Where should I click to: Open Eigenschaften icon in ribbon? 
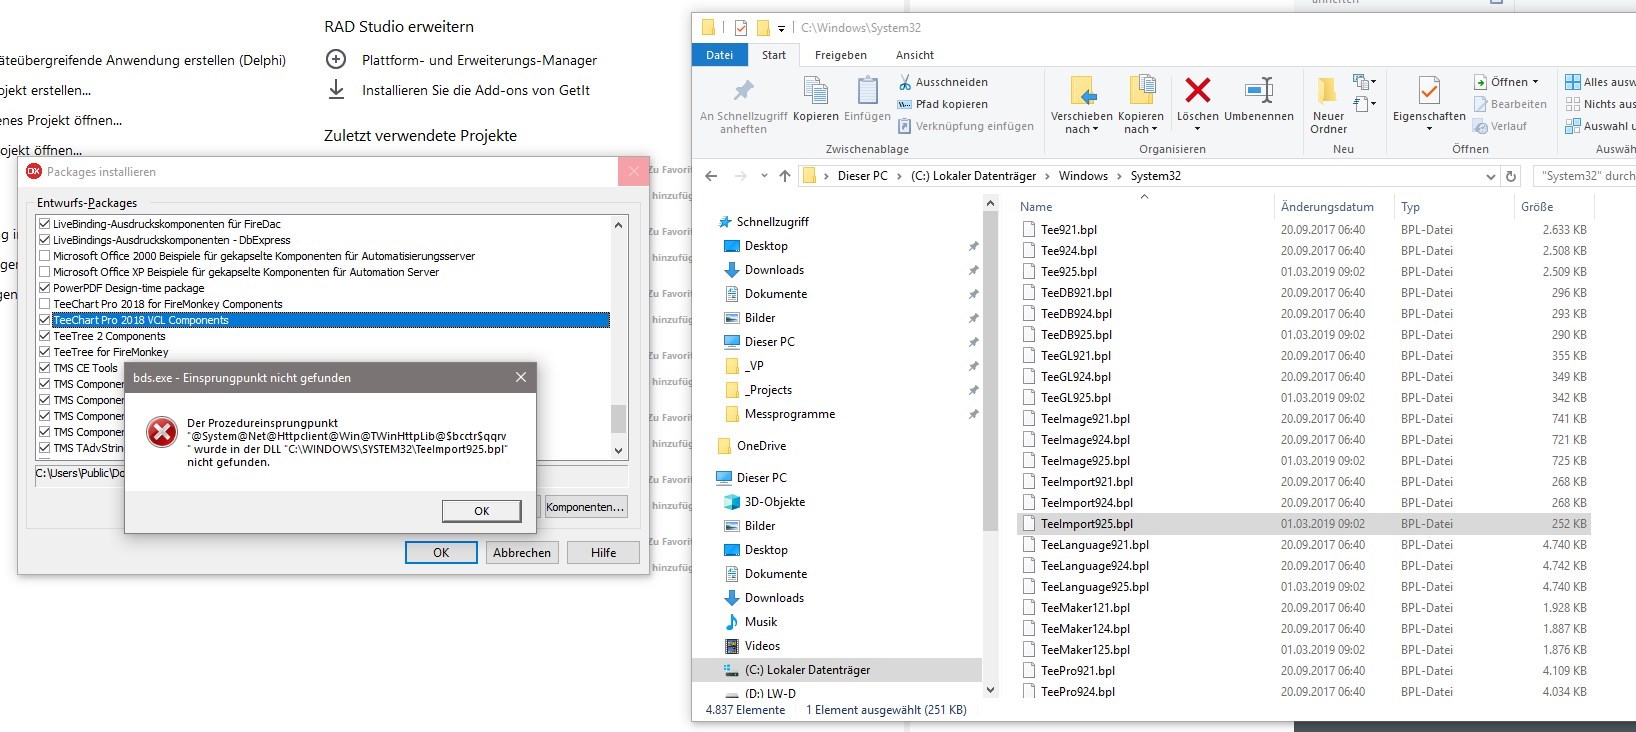tap(1429, 91)
